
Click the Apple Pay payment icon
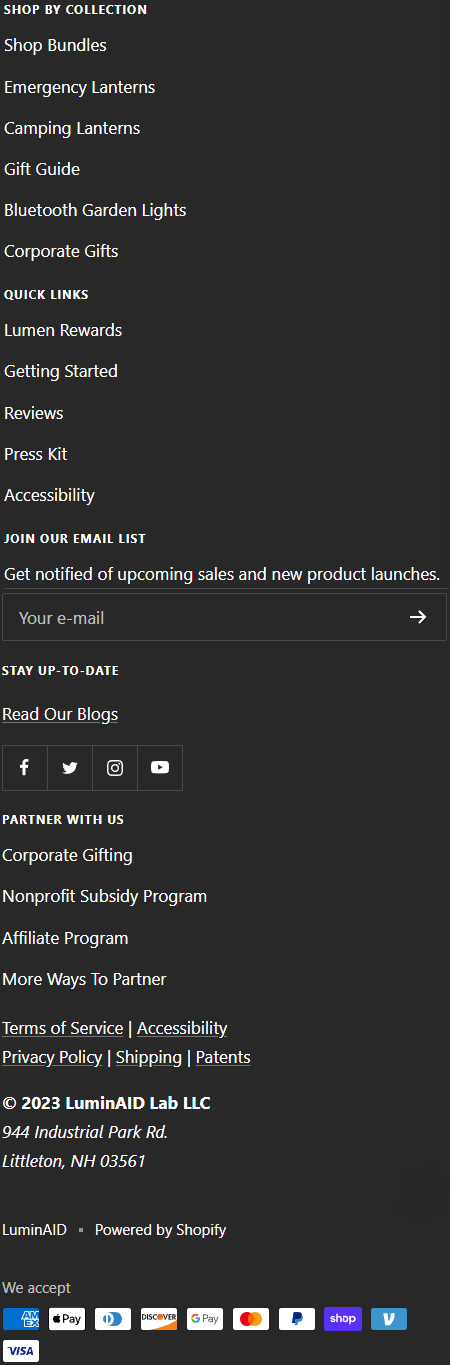67,1319
